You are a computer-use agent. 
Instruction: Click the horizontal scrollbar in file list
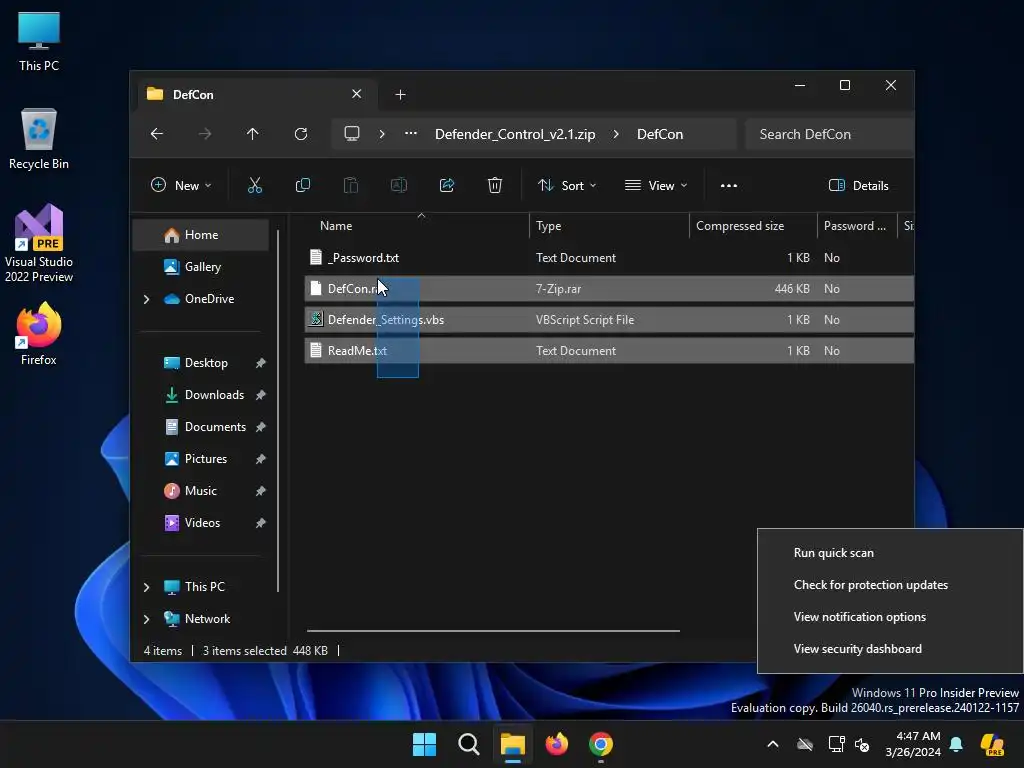click(x=493, y=631)
